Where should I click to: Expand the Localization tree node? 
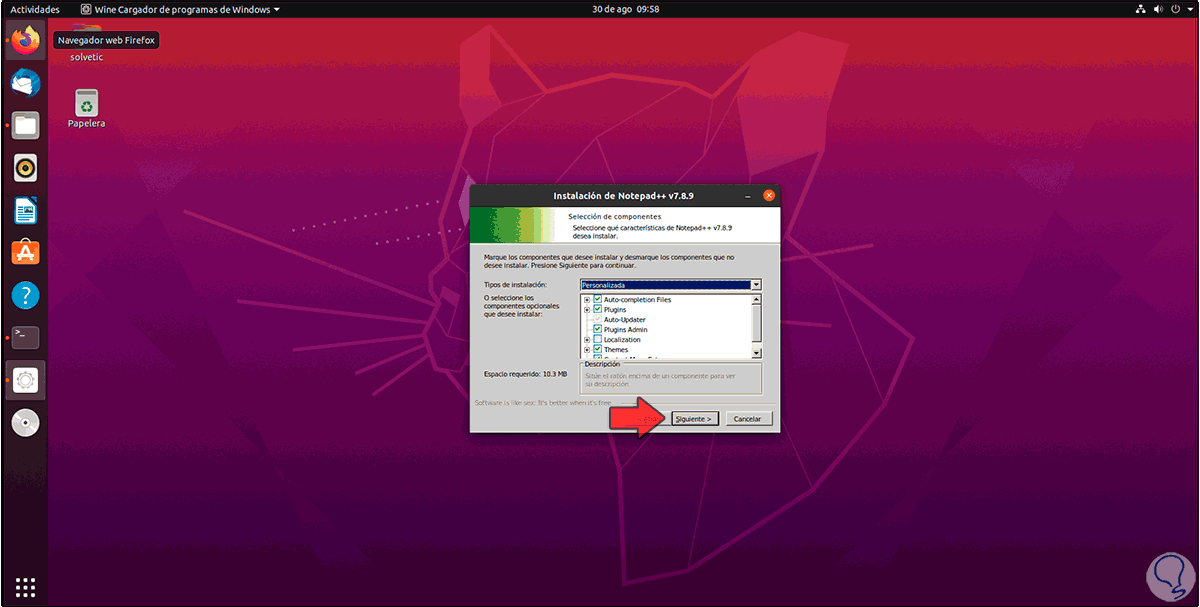click(x=587, y=339)
